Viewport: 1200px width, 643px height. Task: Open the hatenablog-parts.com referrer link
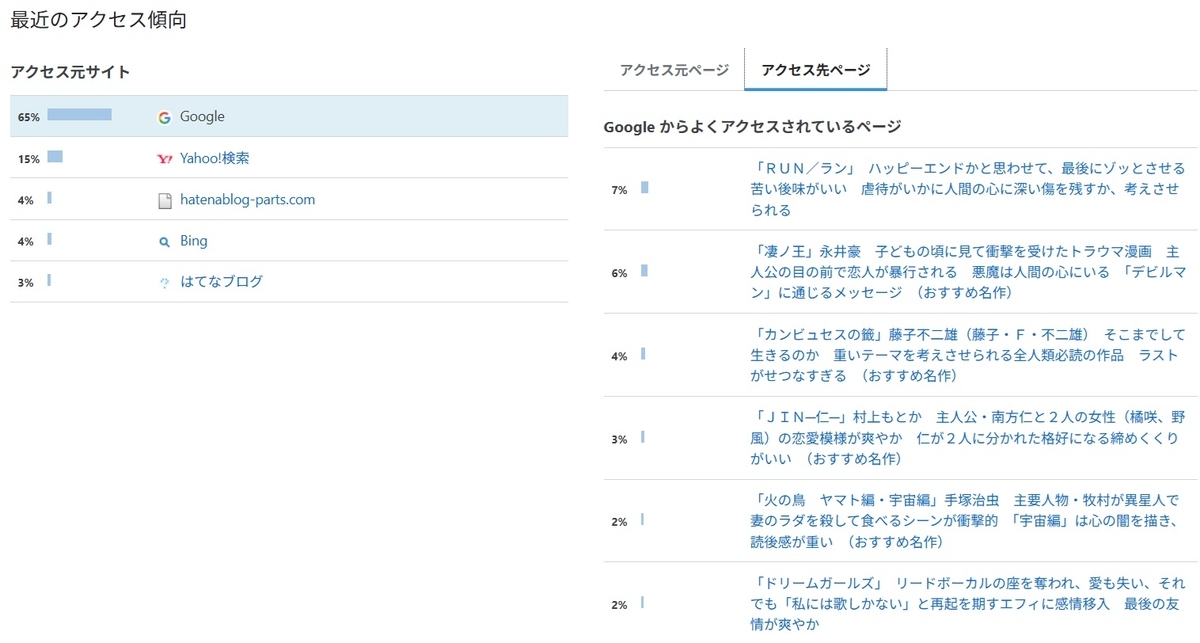point(247,200)
